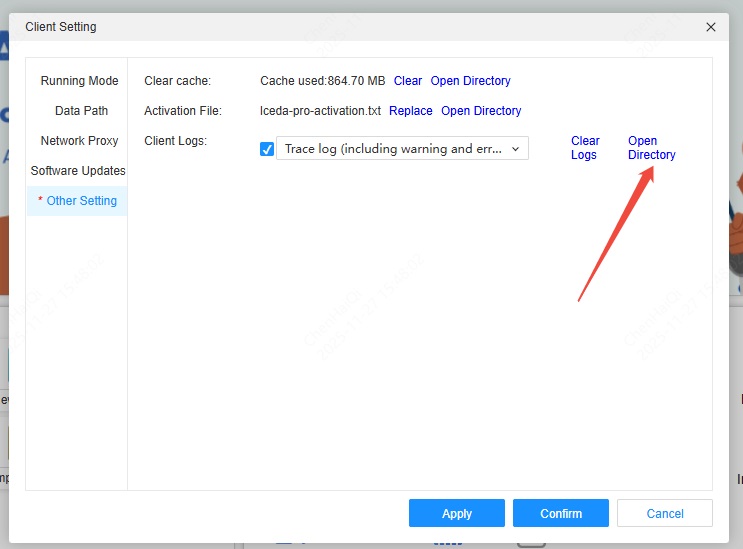Open Directory for the cache row

pos(470,81)
